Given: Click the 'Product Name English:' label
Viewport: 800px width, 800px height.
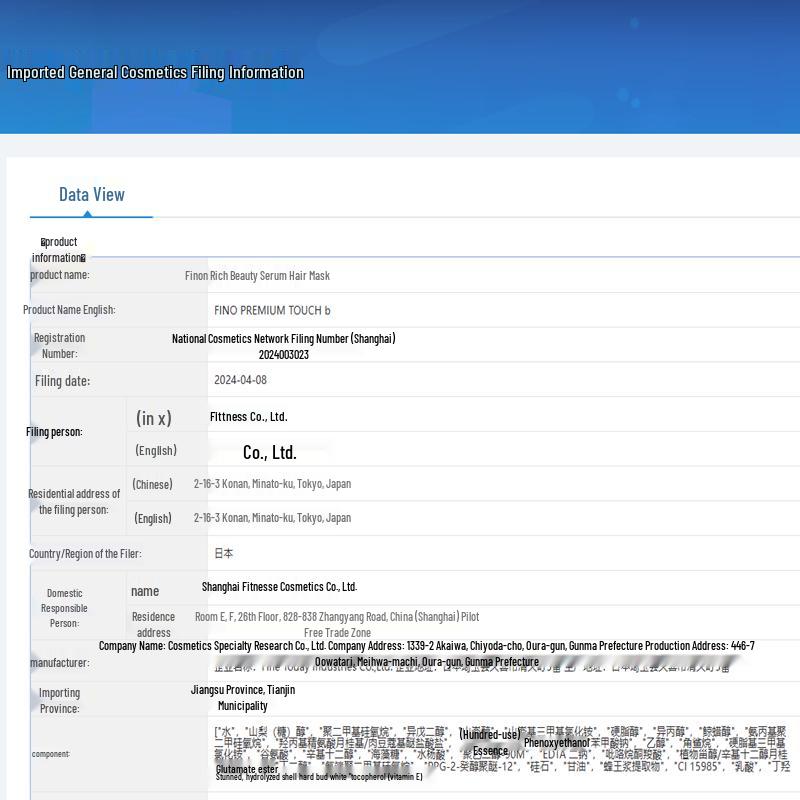Looking at the screenshot, I should 69,310.
